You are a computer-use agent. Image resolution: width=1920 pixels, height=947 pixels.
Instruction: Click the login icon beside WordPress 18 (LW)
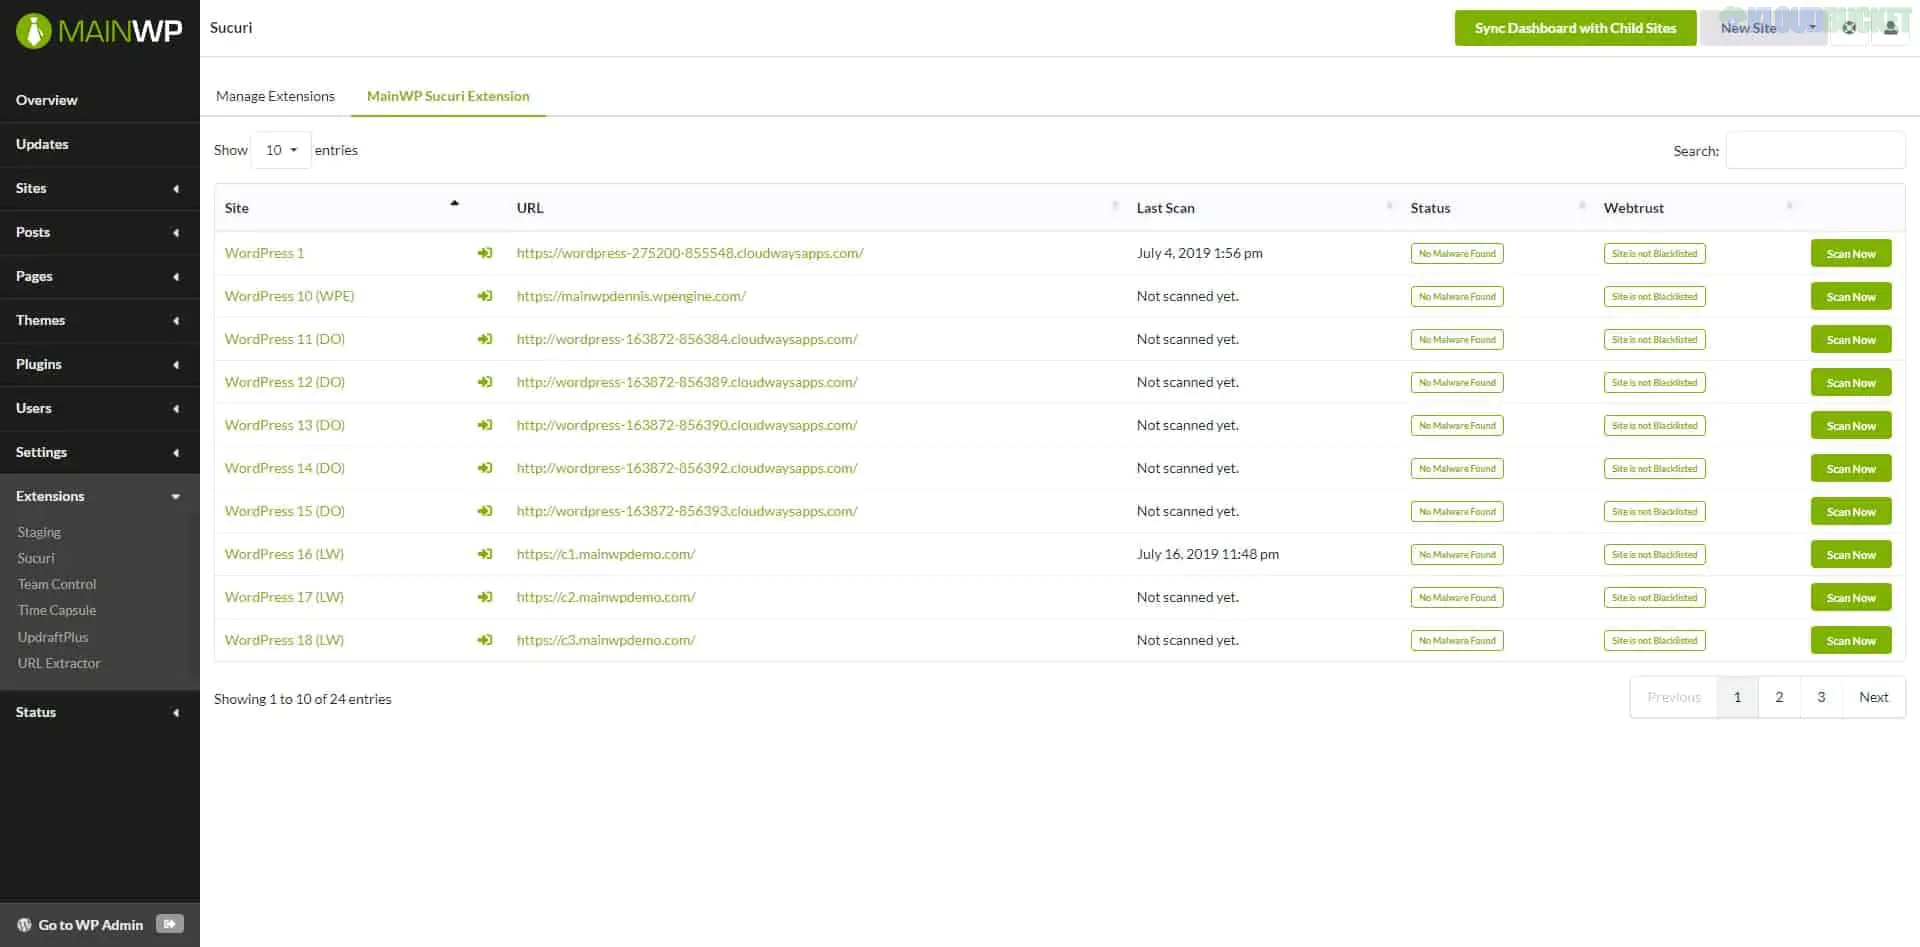(x=485, y=640)
